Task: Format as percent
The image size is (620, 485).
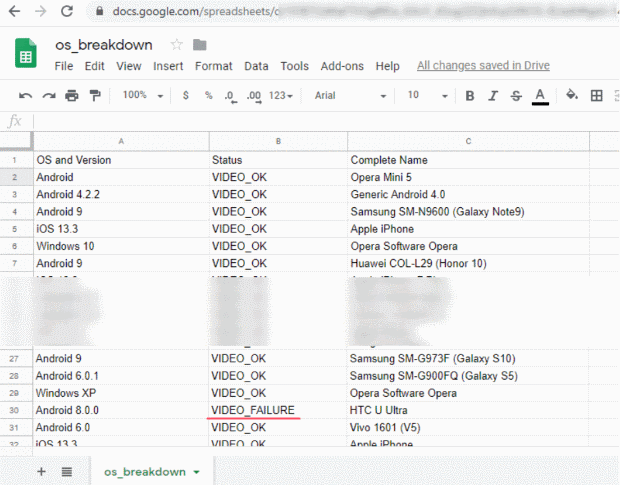Action: pyautogui.click(x=208, y=95)
